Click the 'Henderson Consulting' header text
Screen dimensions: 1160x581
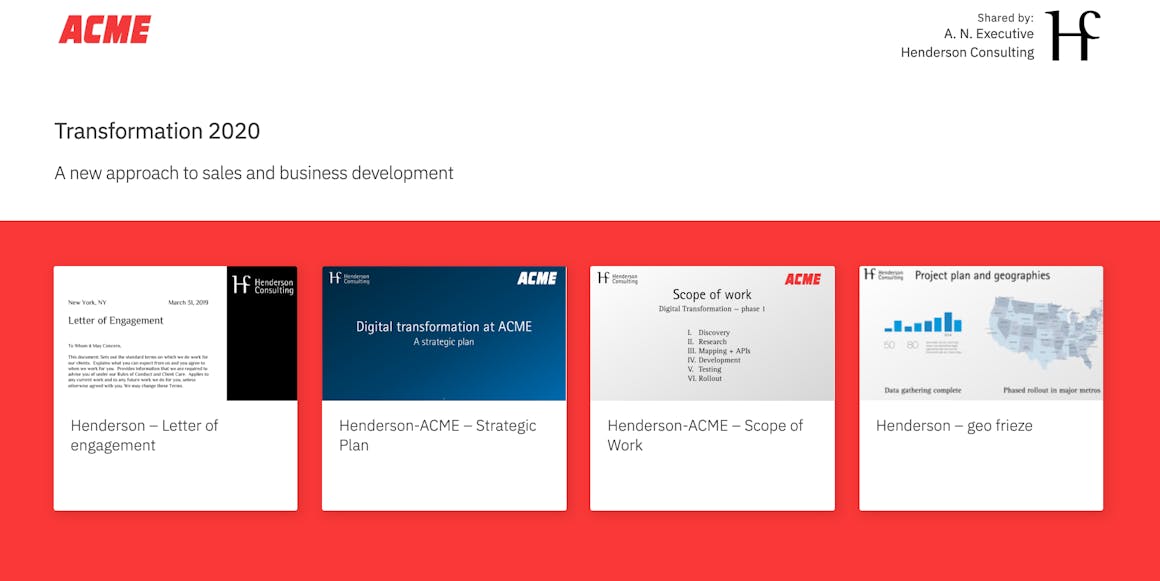point(968,53)
